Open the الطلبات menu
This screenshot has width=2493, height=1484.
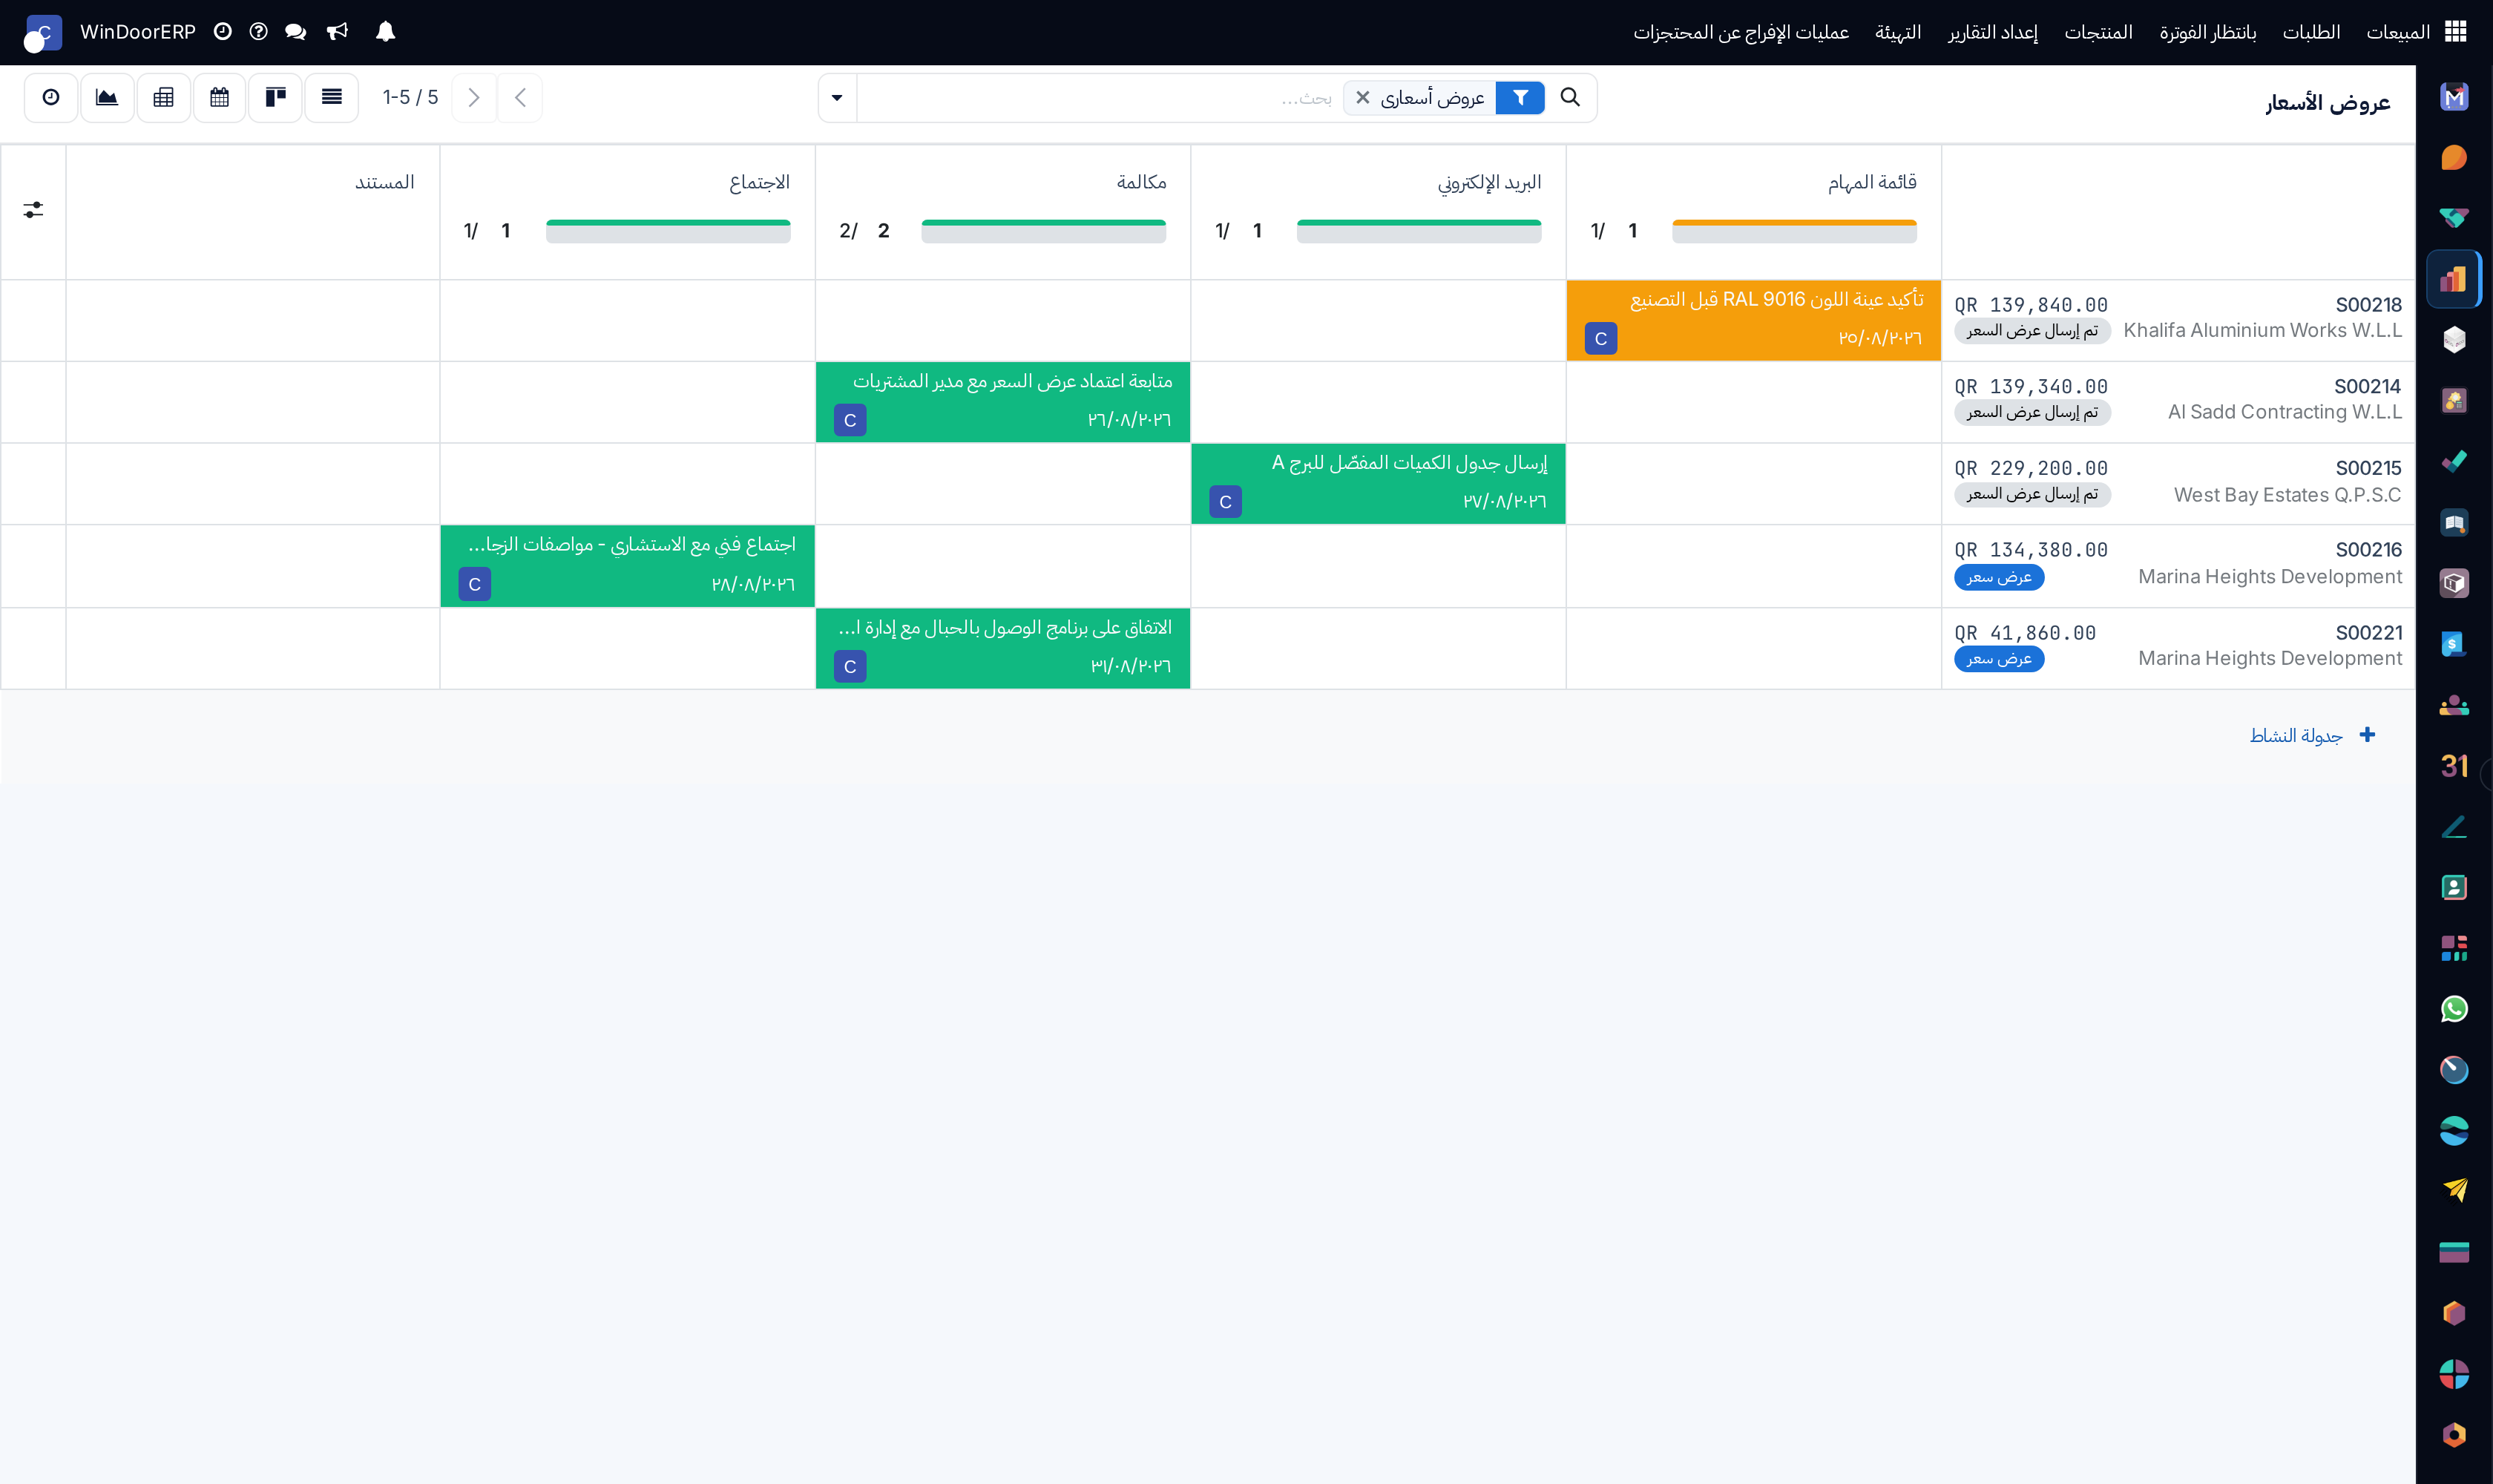point(2311,32)
